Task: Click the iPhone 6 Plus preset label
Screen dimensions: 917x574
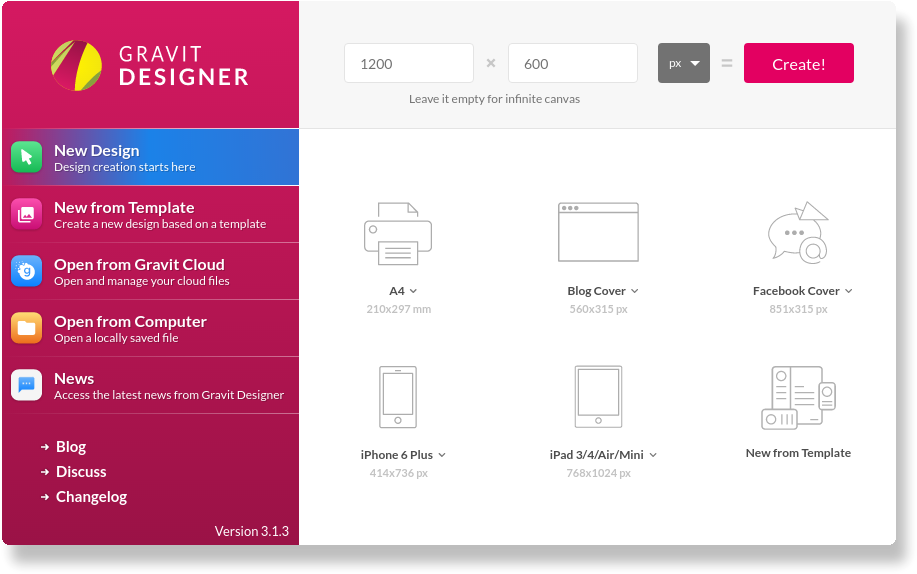Action: pyautogui.click(x=397, y=455)
